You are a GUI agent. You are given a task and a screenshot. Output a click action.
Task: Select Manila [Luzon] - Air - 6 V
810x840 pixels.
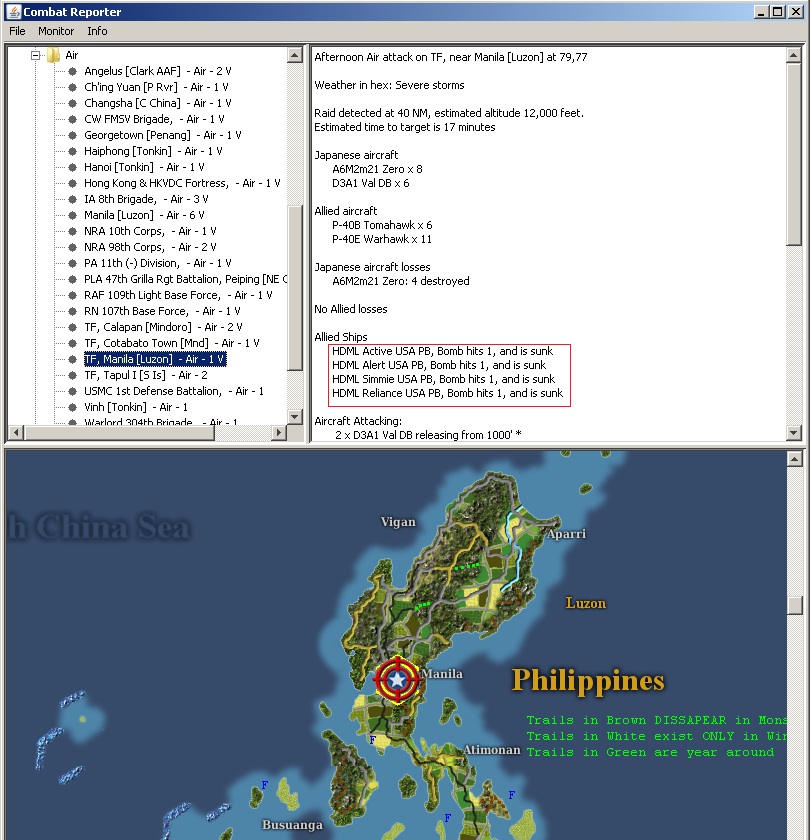point(144,216)
